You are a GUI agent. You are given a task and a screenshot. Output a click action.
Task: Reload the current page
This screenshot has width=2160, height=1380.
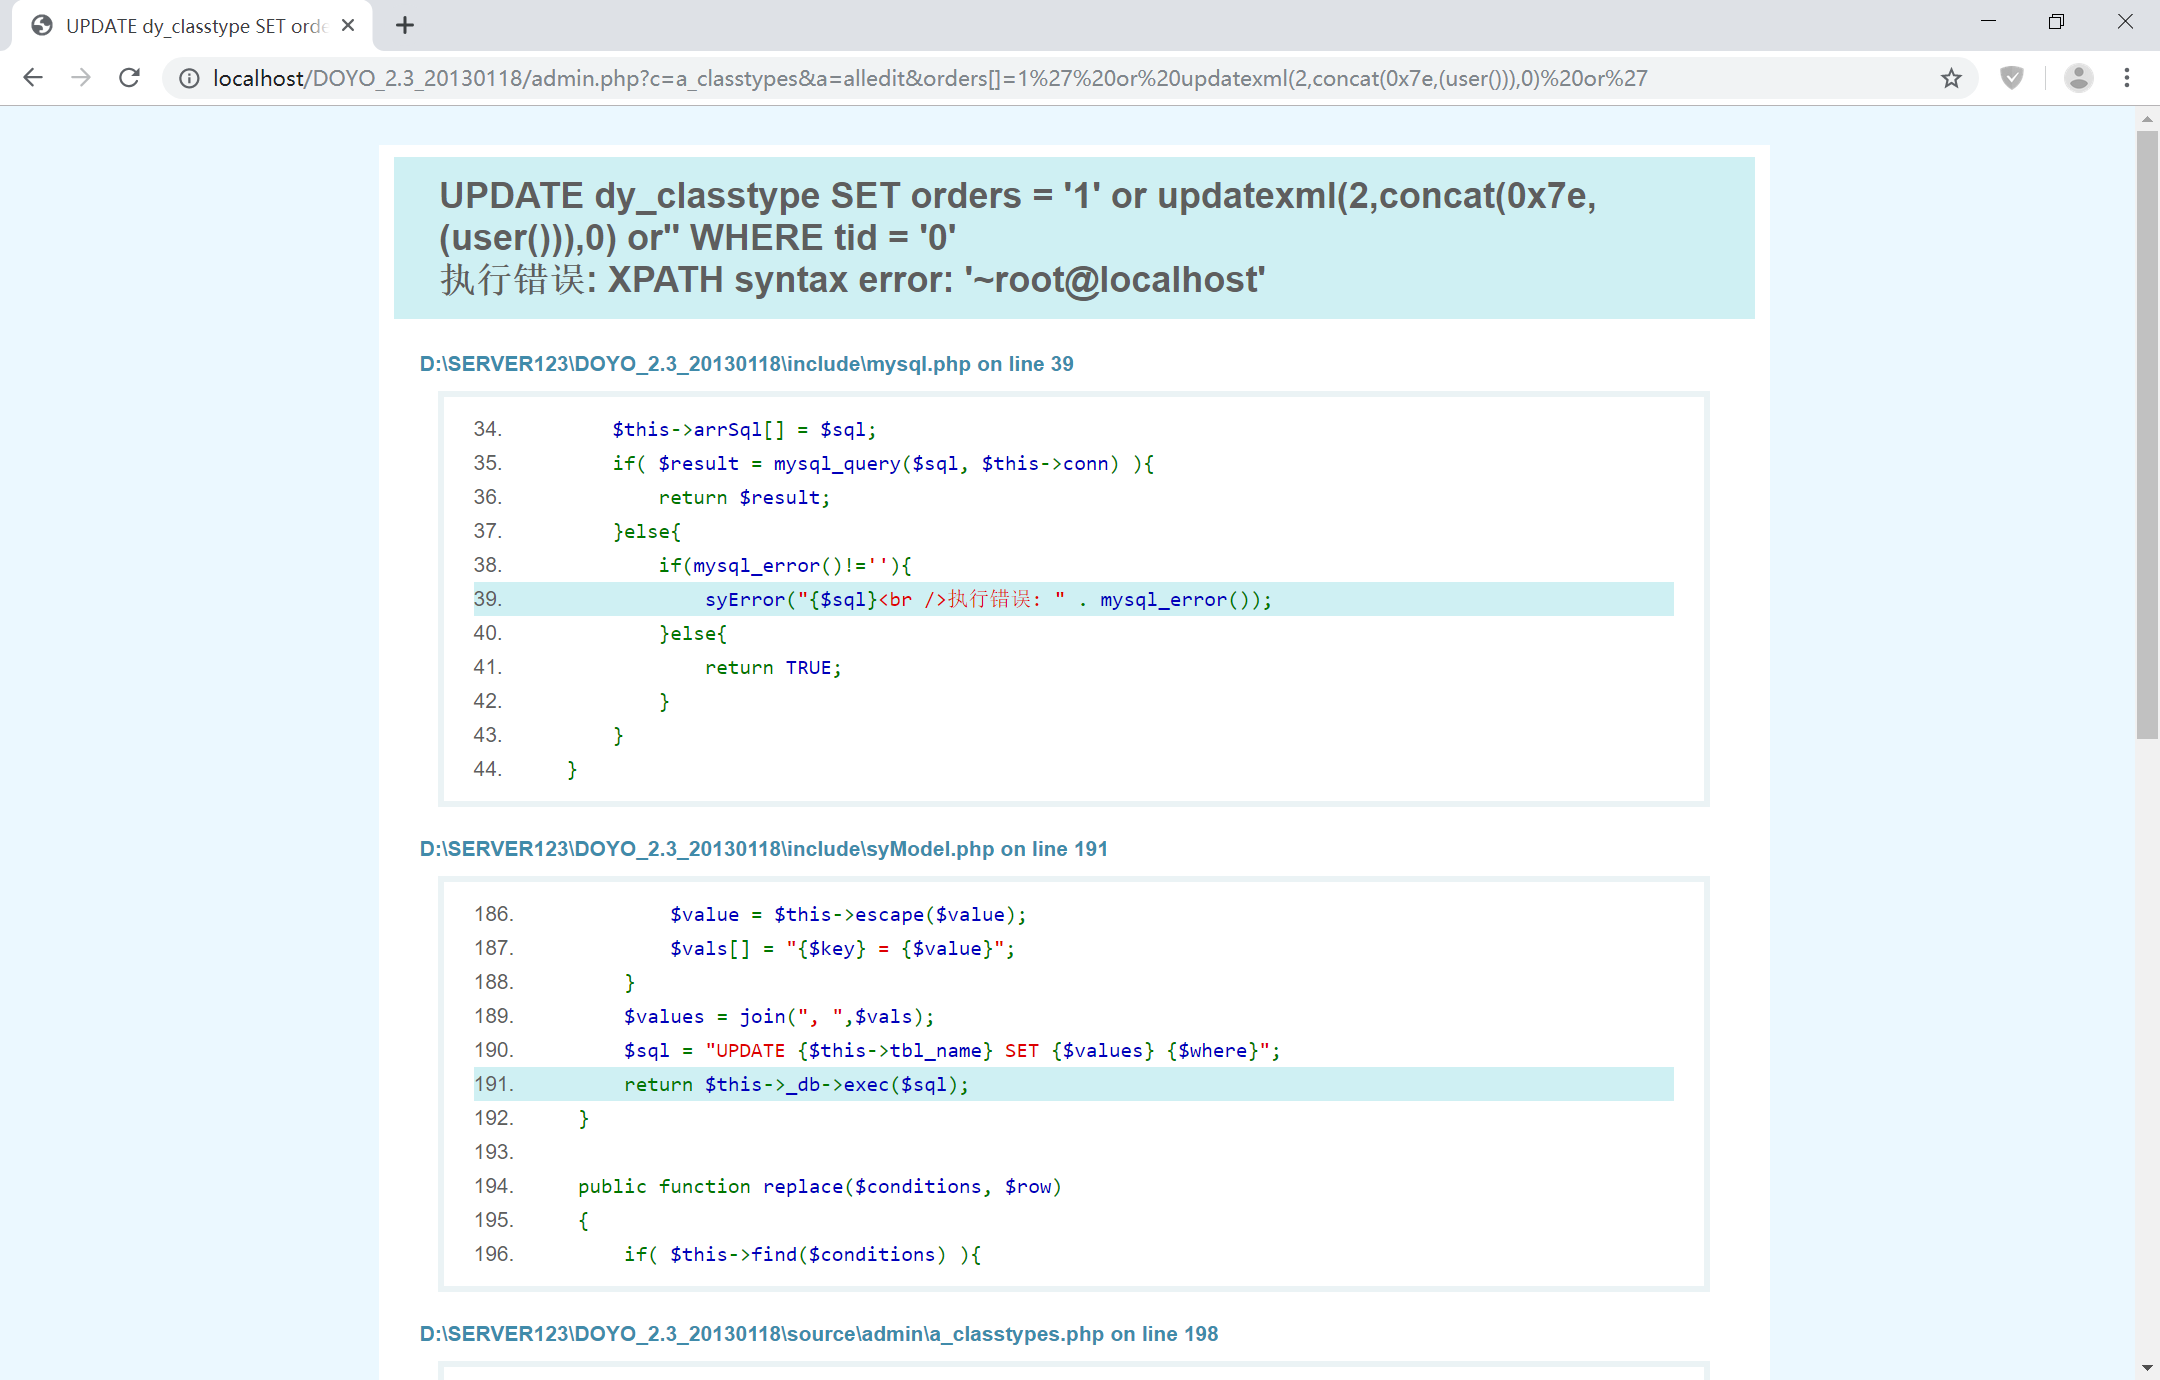click(x=129, y=78)
